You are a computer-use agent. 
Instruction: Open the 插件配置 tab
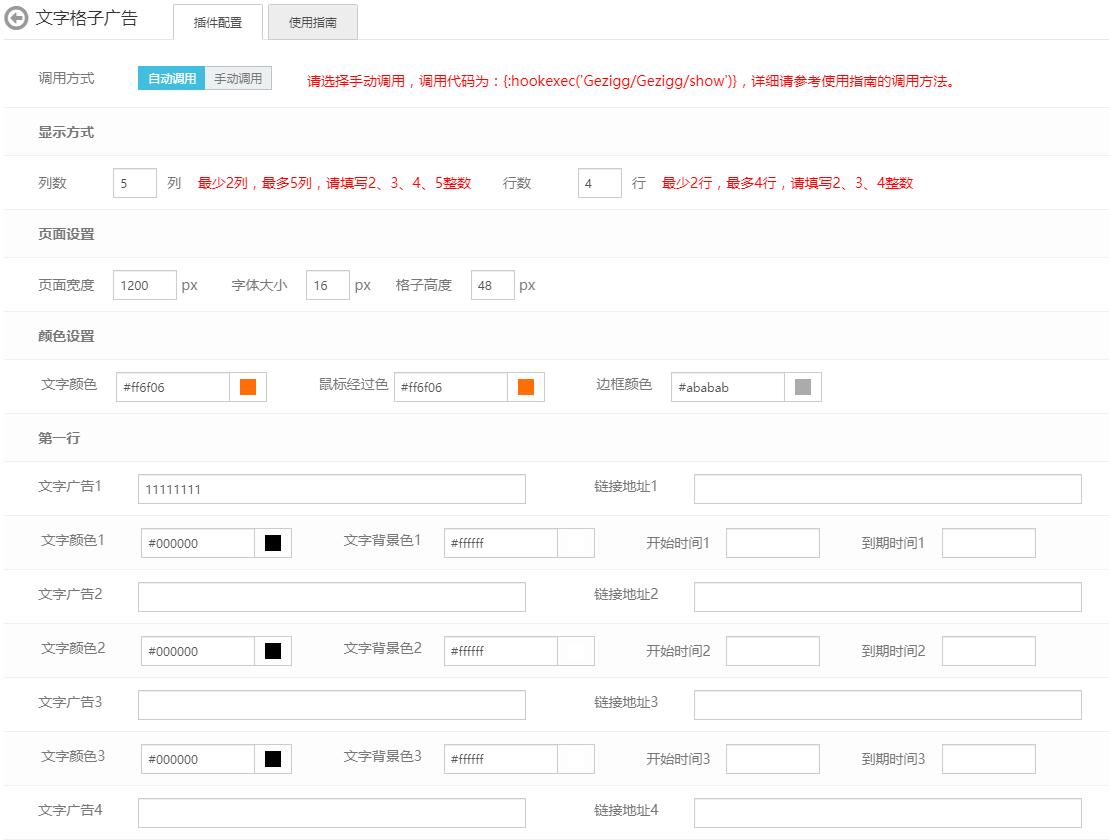coord(217,22)
